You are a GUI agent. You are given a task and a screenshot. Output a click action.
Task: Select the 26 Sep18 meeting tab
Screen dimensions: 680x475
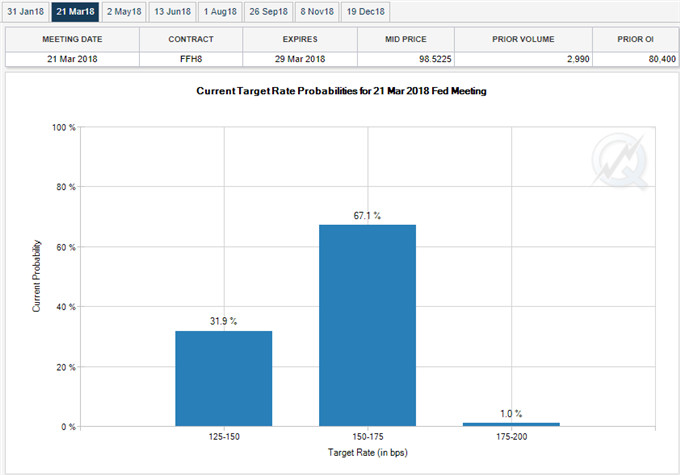pos(268,12)
